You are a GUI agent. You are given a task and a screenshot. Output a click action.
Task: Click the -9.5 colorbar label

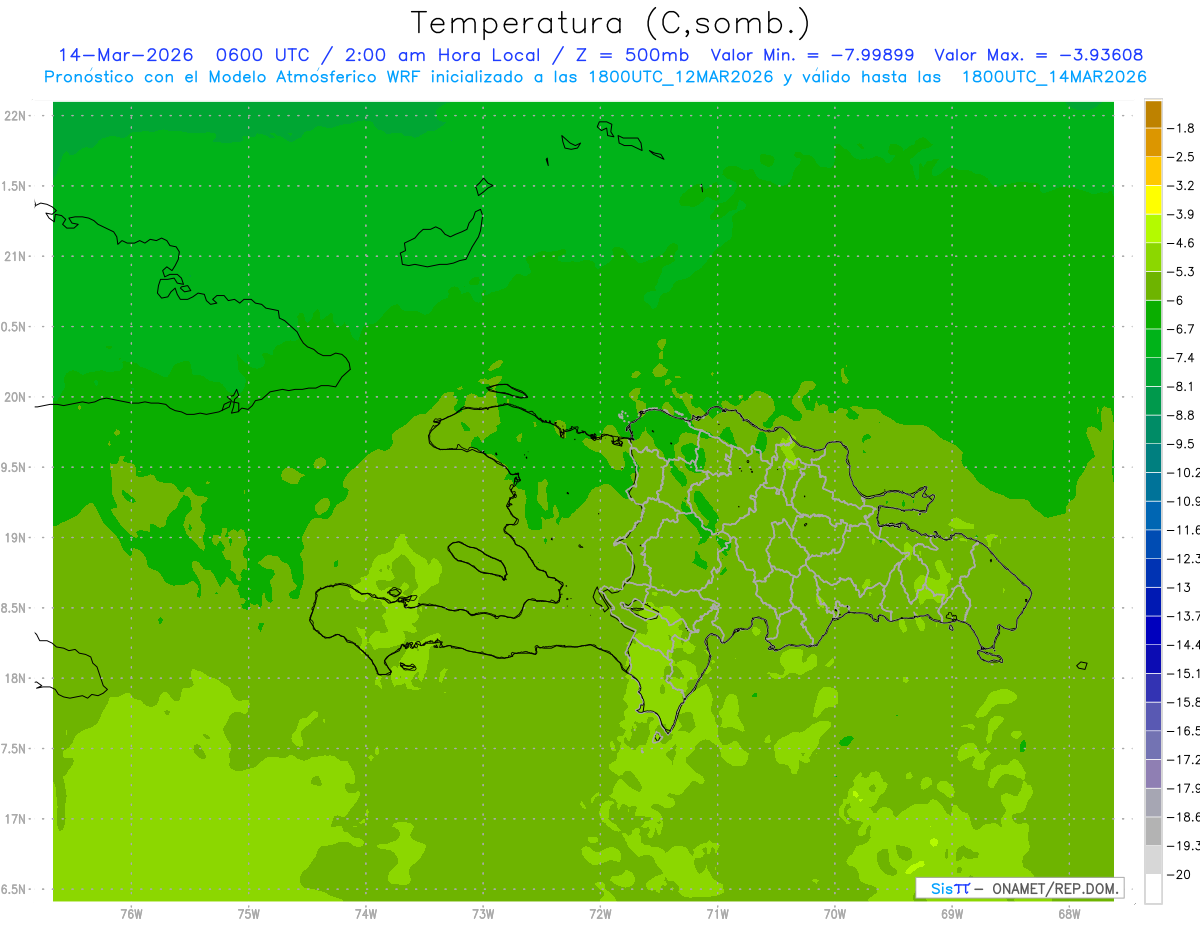pos(1182,444)
